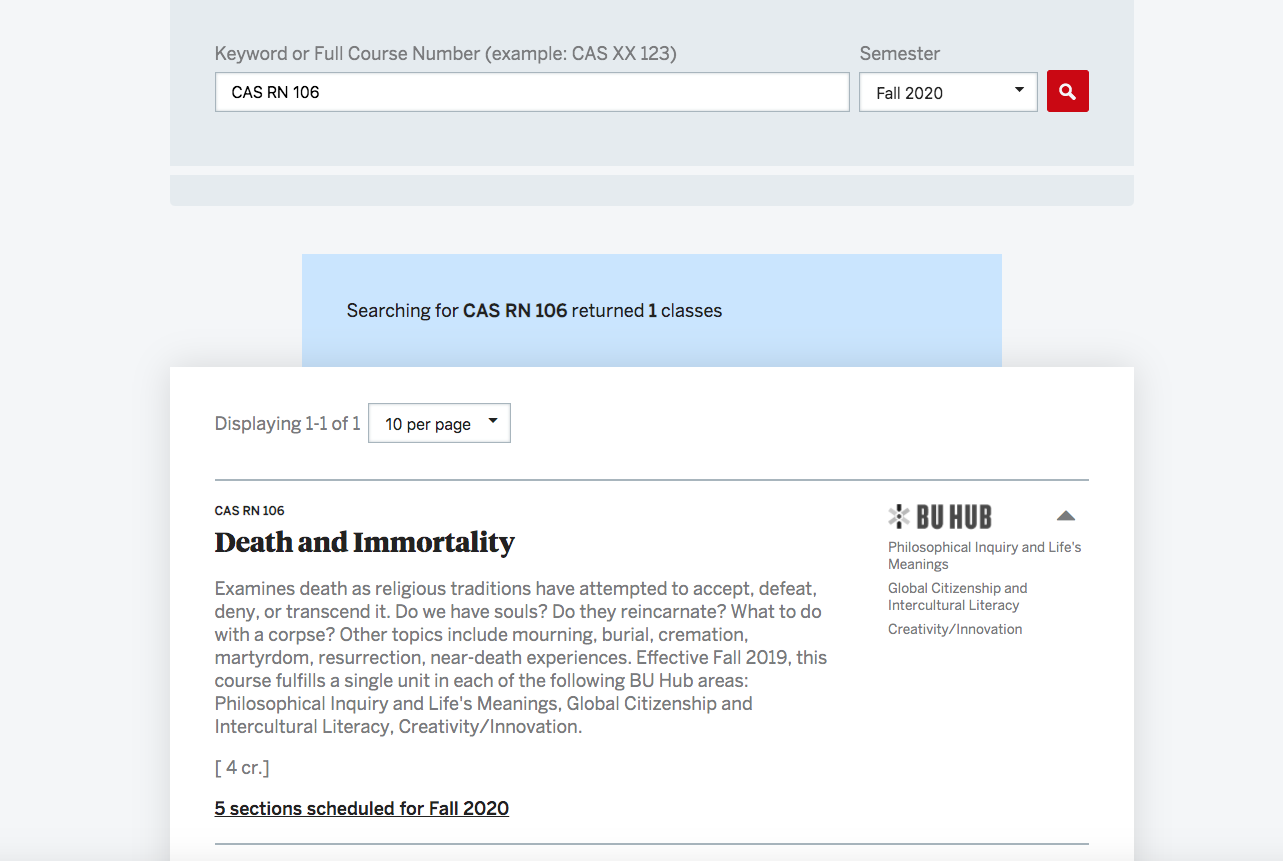
Task: Click the 4 cr. credits text
Action: pos(241,767)
